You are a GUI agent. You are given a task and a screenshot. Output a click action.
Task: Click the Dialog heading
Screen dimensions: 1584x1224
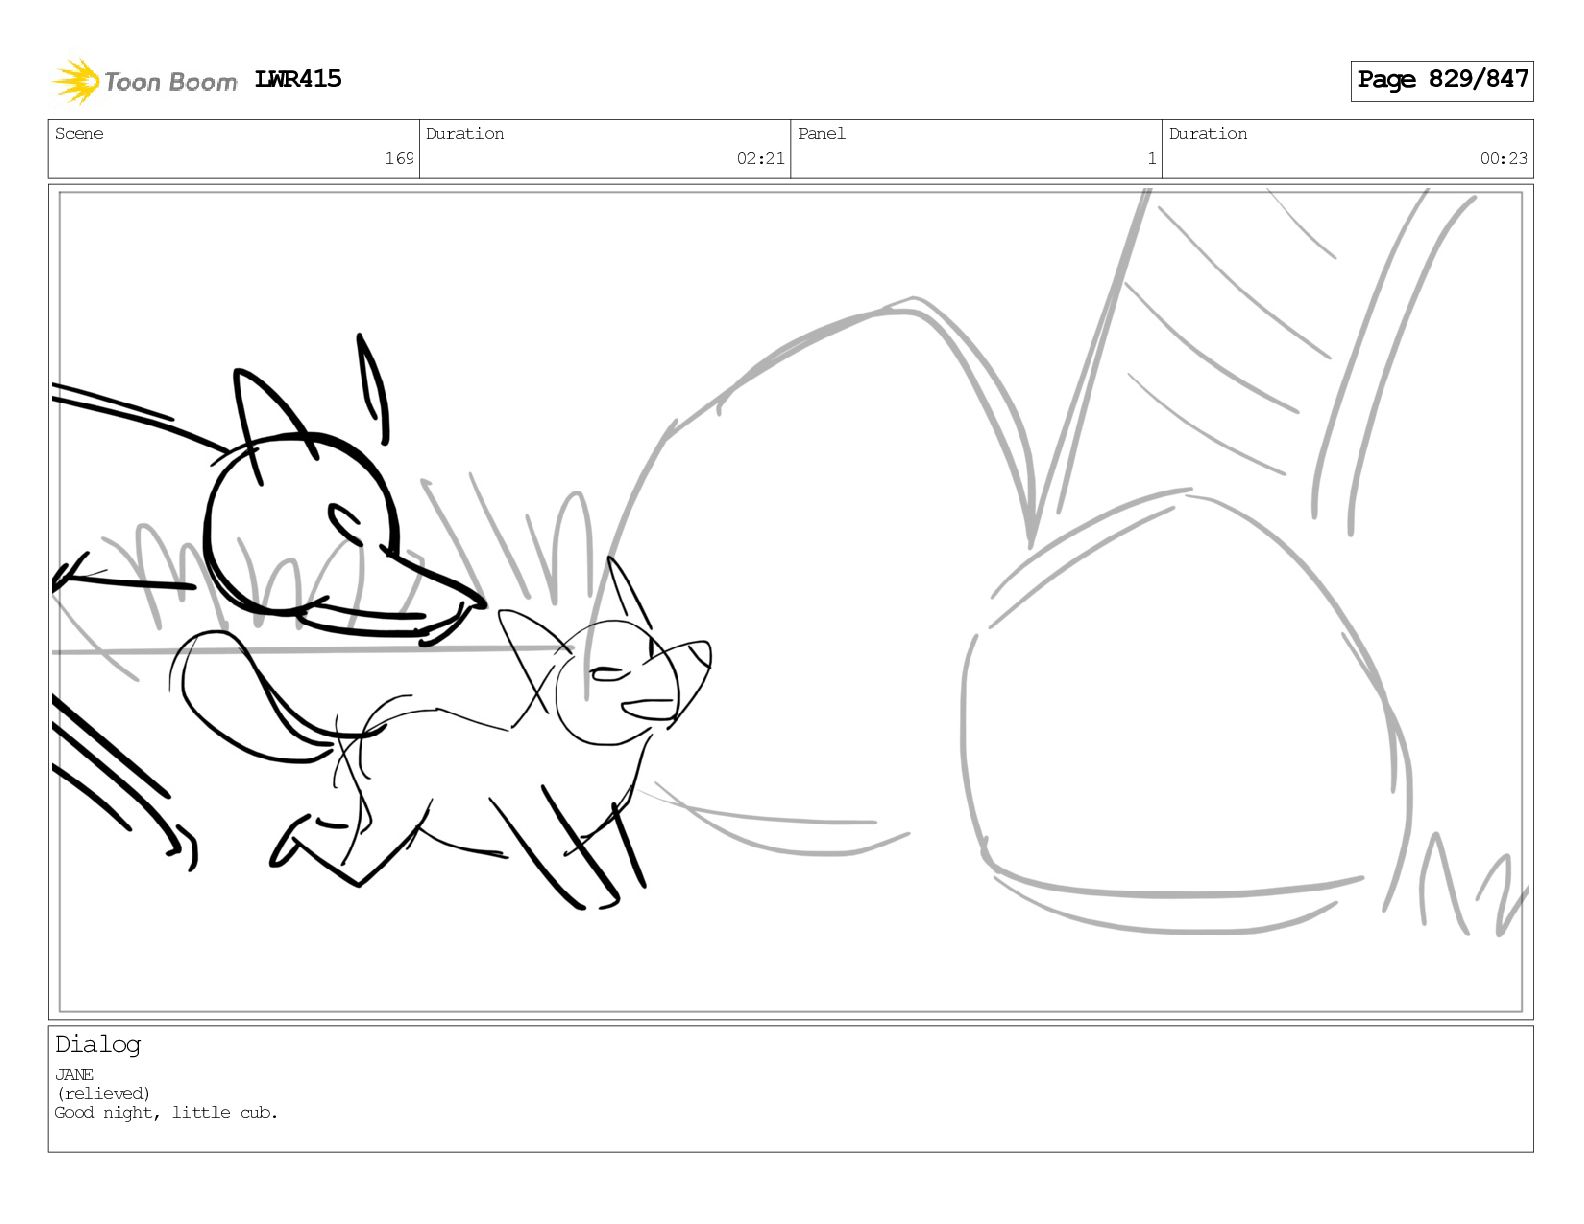click(98, 1045)
